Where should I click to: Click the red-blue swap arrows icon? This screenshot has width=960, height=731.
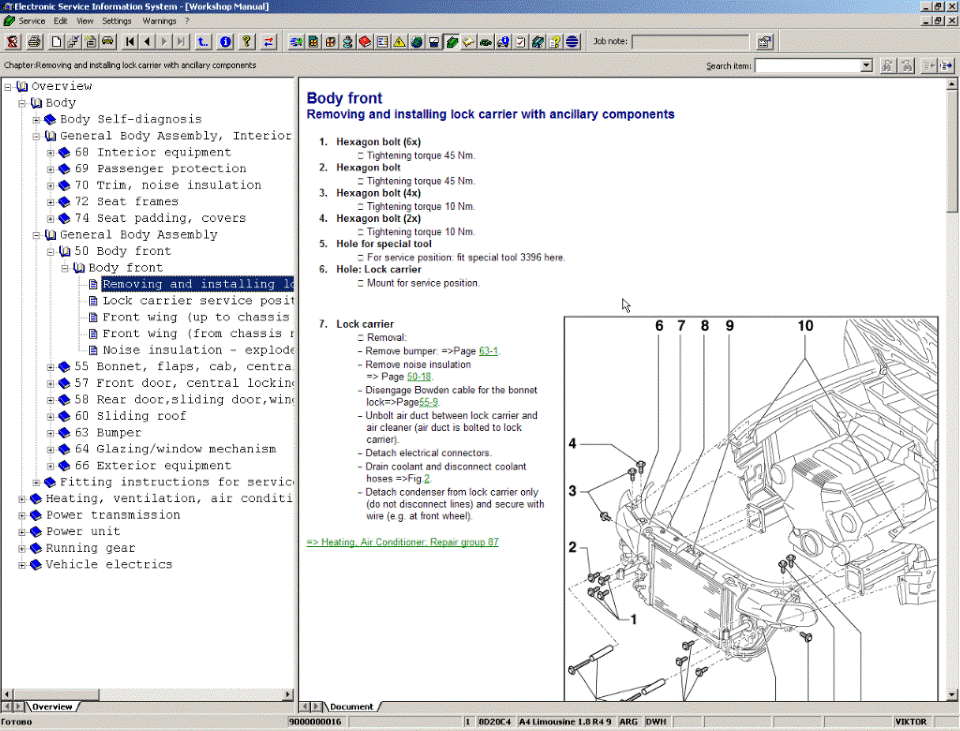(x=268, y=42)
